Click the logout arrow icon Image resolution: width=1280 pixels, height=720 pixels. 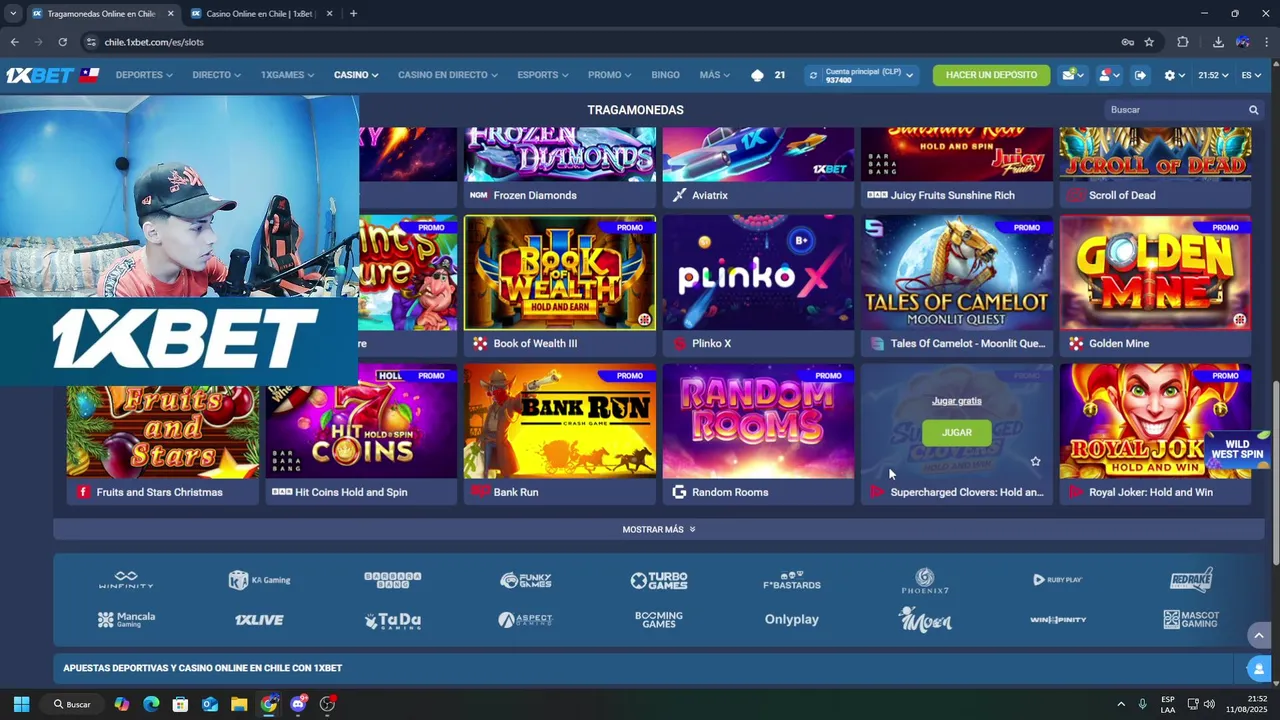click(x=1140, y=75)
